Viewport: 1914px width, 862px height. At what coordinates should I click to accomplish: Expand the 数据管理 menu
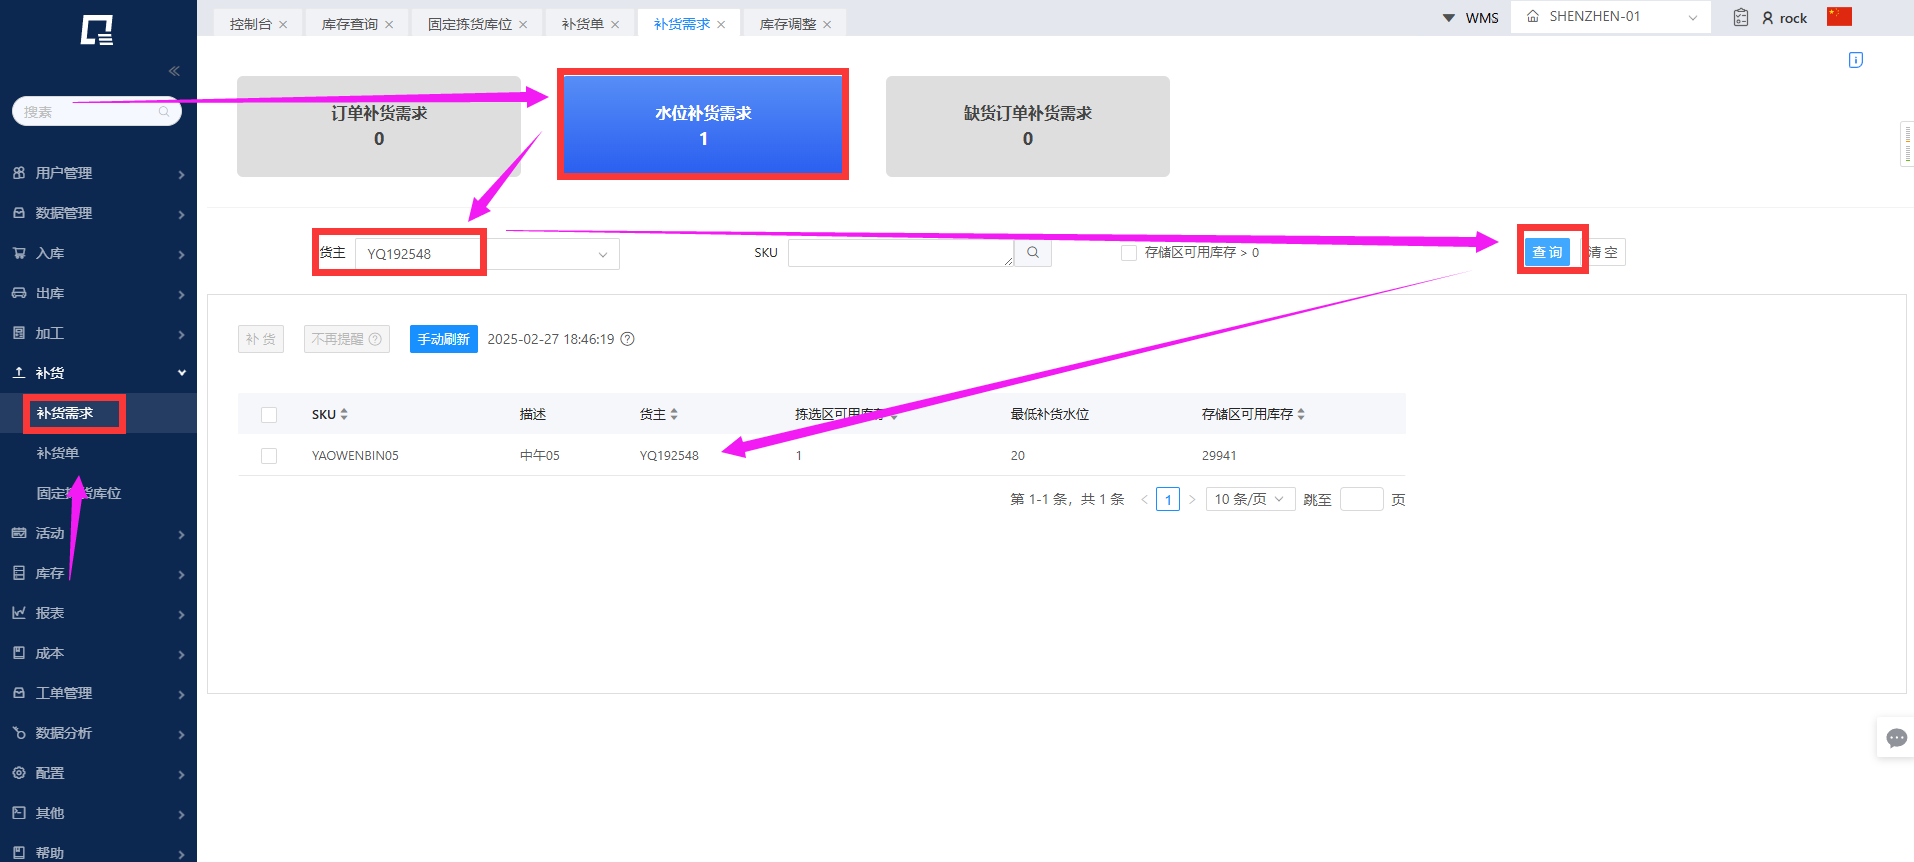[x=98, y=213]
